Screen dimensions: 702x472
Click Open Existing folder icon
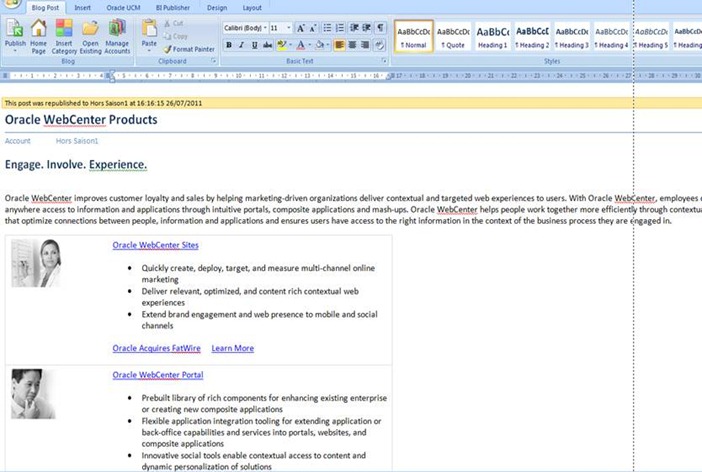click(90, 29)
